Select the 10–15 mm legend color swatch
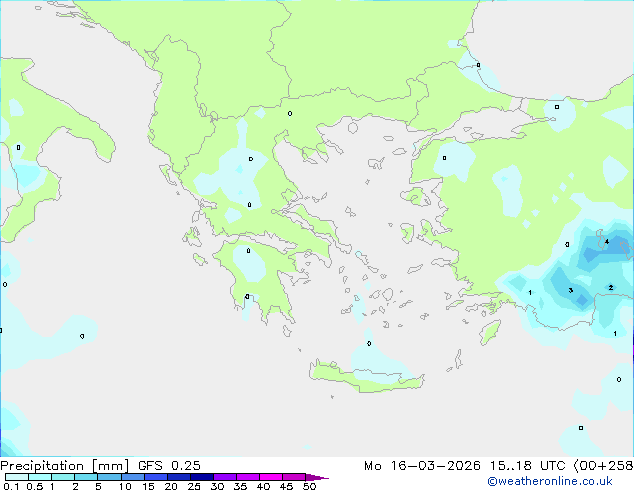 click(x=132, y=477)
